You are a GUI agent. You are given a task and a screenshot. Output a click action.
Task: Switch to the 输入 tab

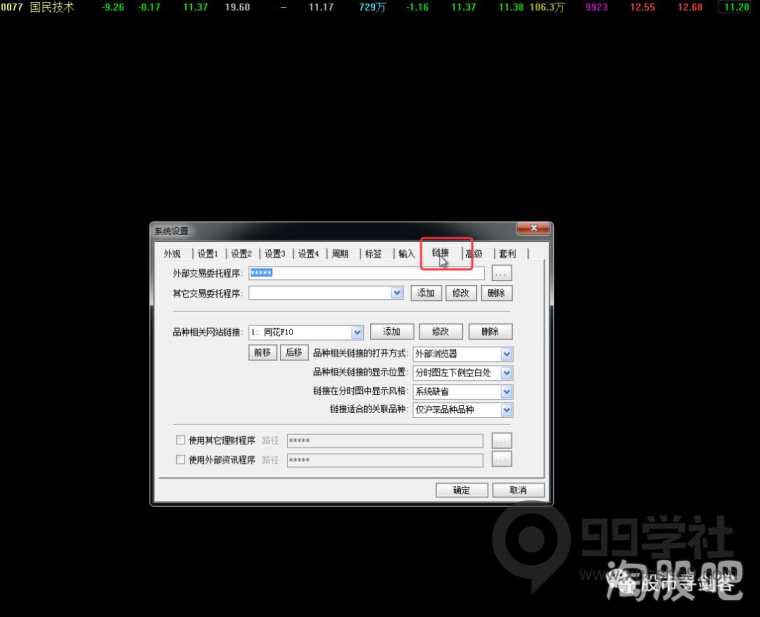[x=407, y=253]
